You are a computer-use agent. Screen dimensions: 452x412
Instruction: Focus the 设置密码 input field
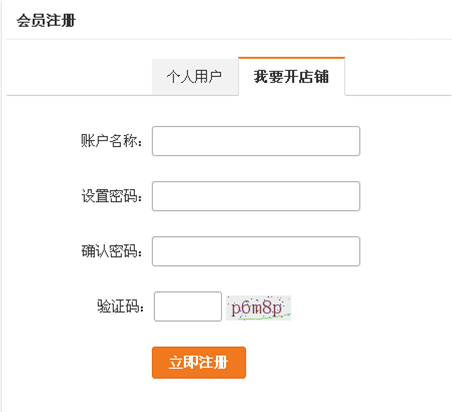click(256, 196)
